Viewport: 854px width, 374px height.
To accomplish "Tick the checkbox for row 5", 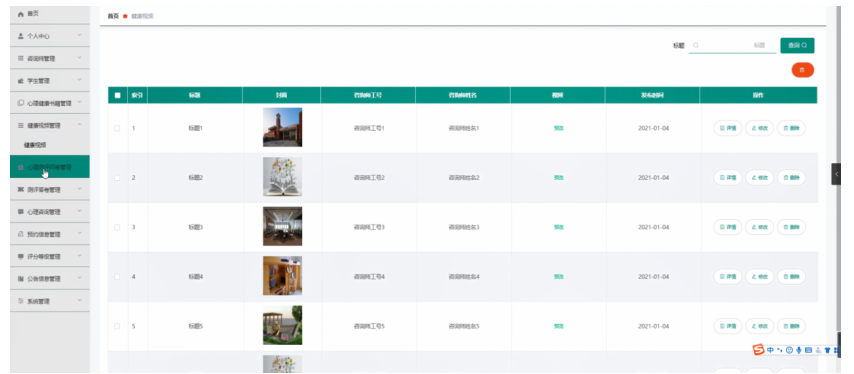I will pos(117,326).
